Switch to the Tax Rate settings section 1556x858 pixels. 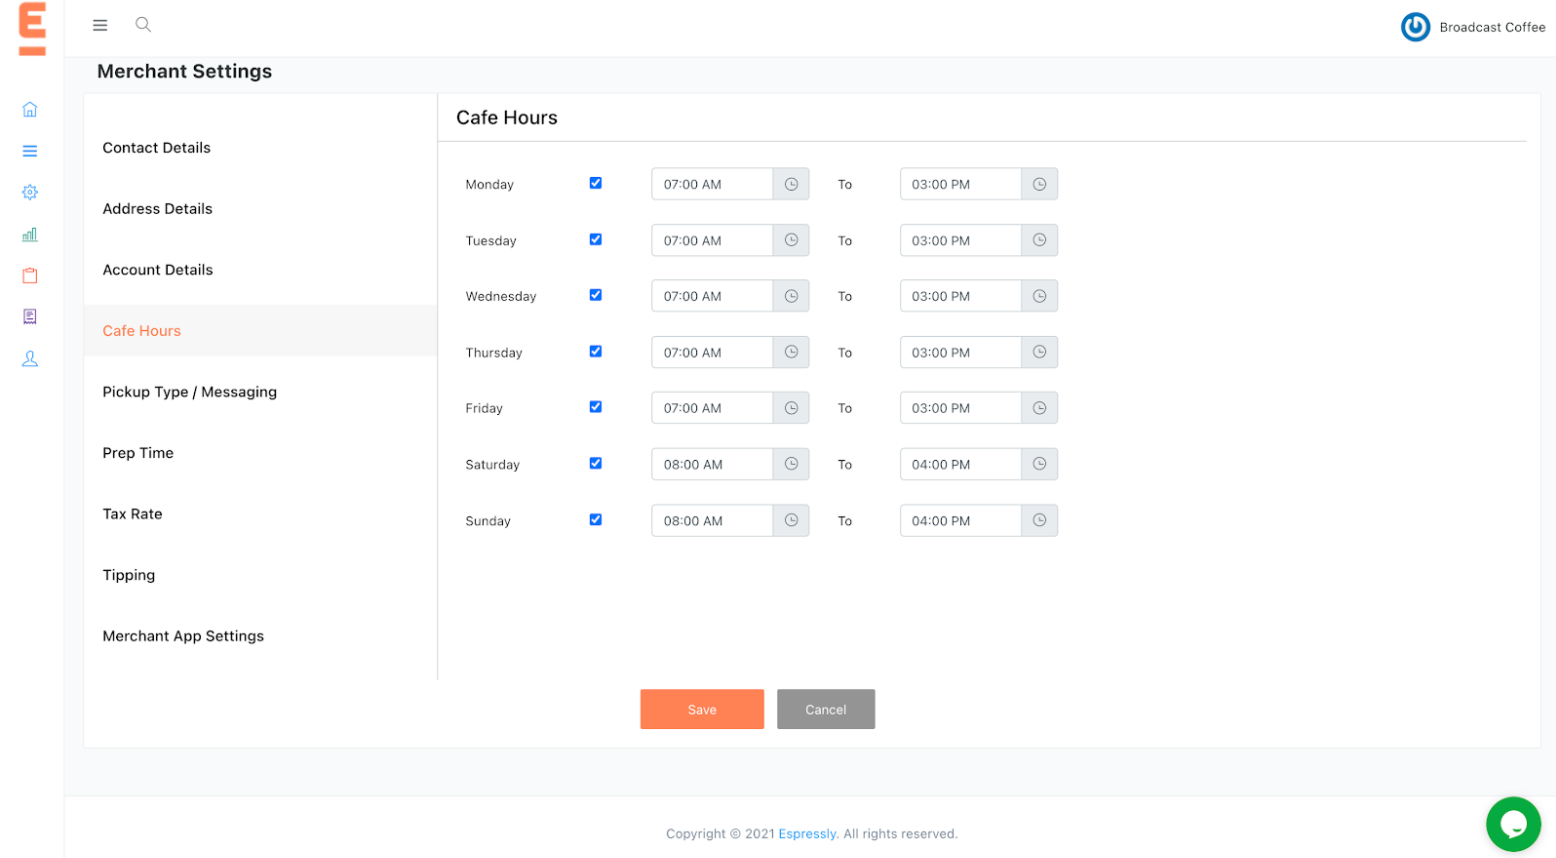tap(132, 513)
